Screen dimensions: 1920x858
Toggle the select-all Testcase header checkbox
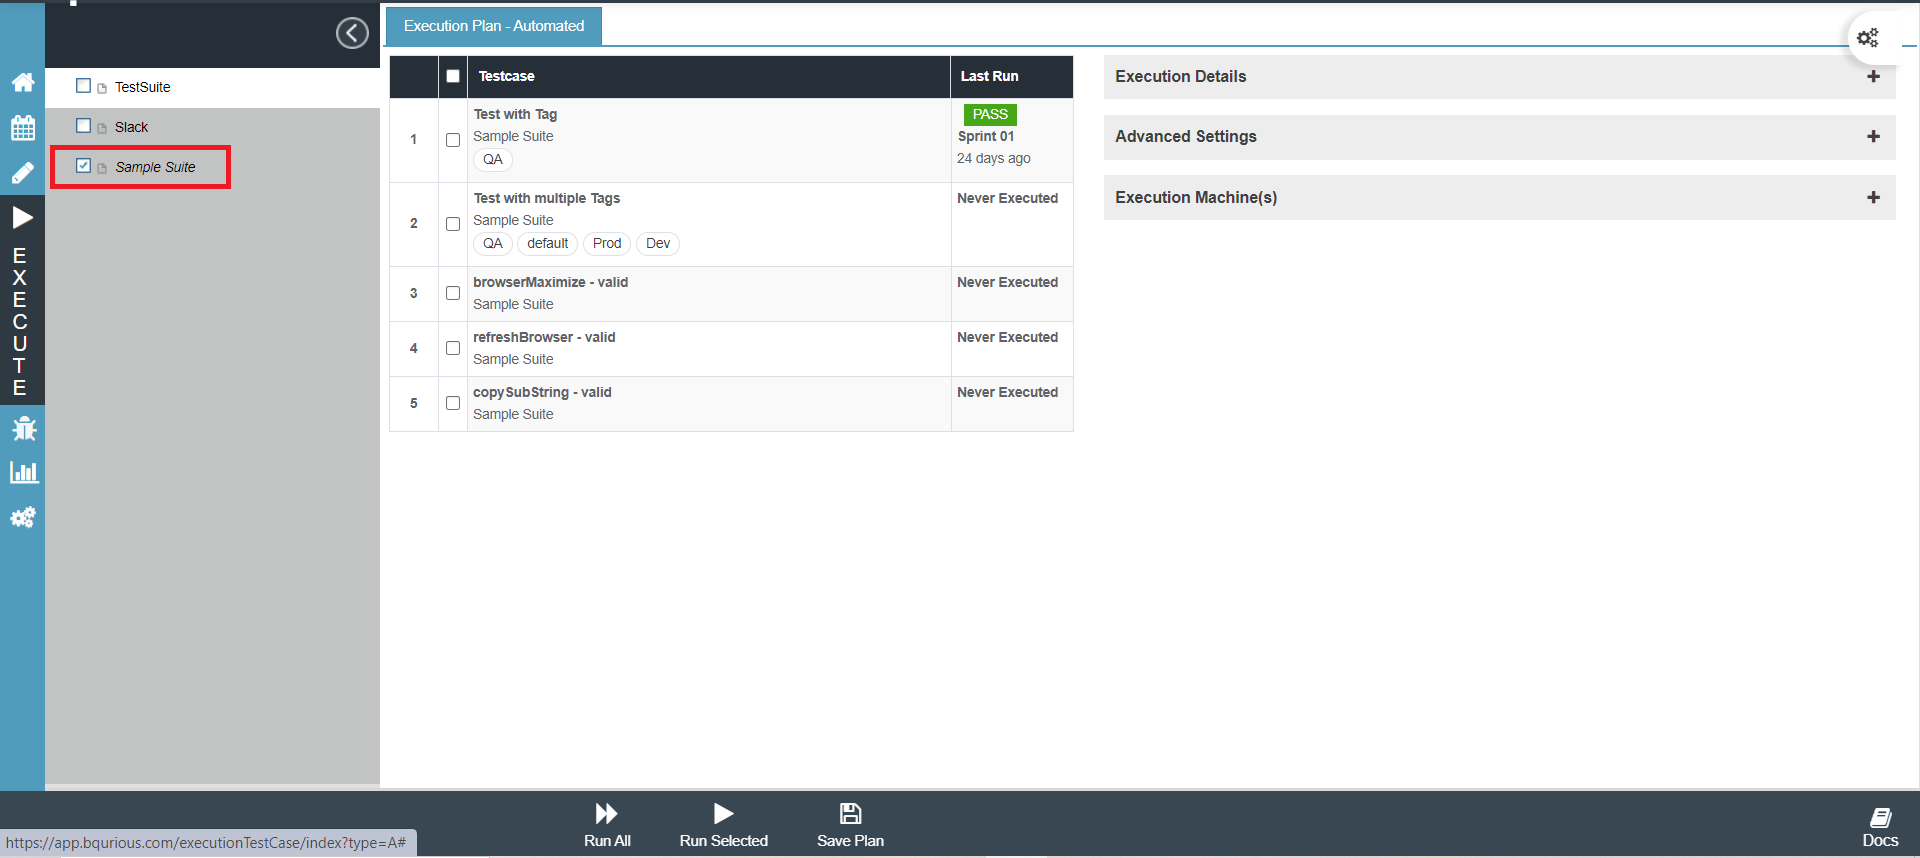[x=453, y=76]
